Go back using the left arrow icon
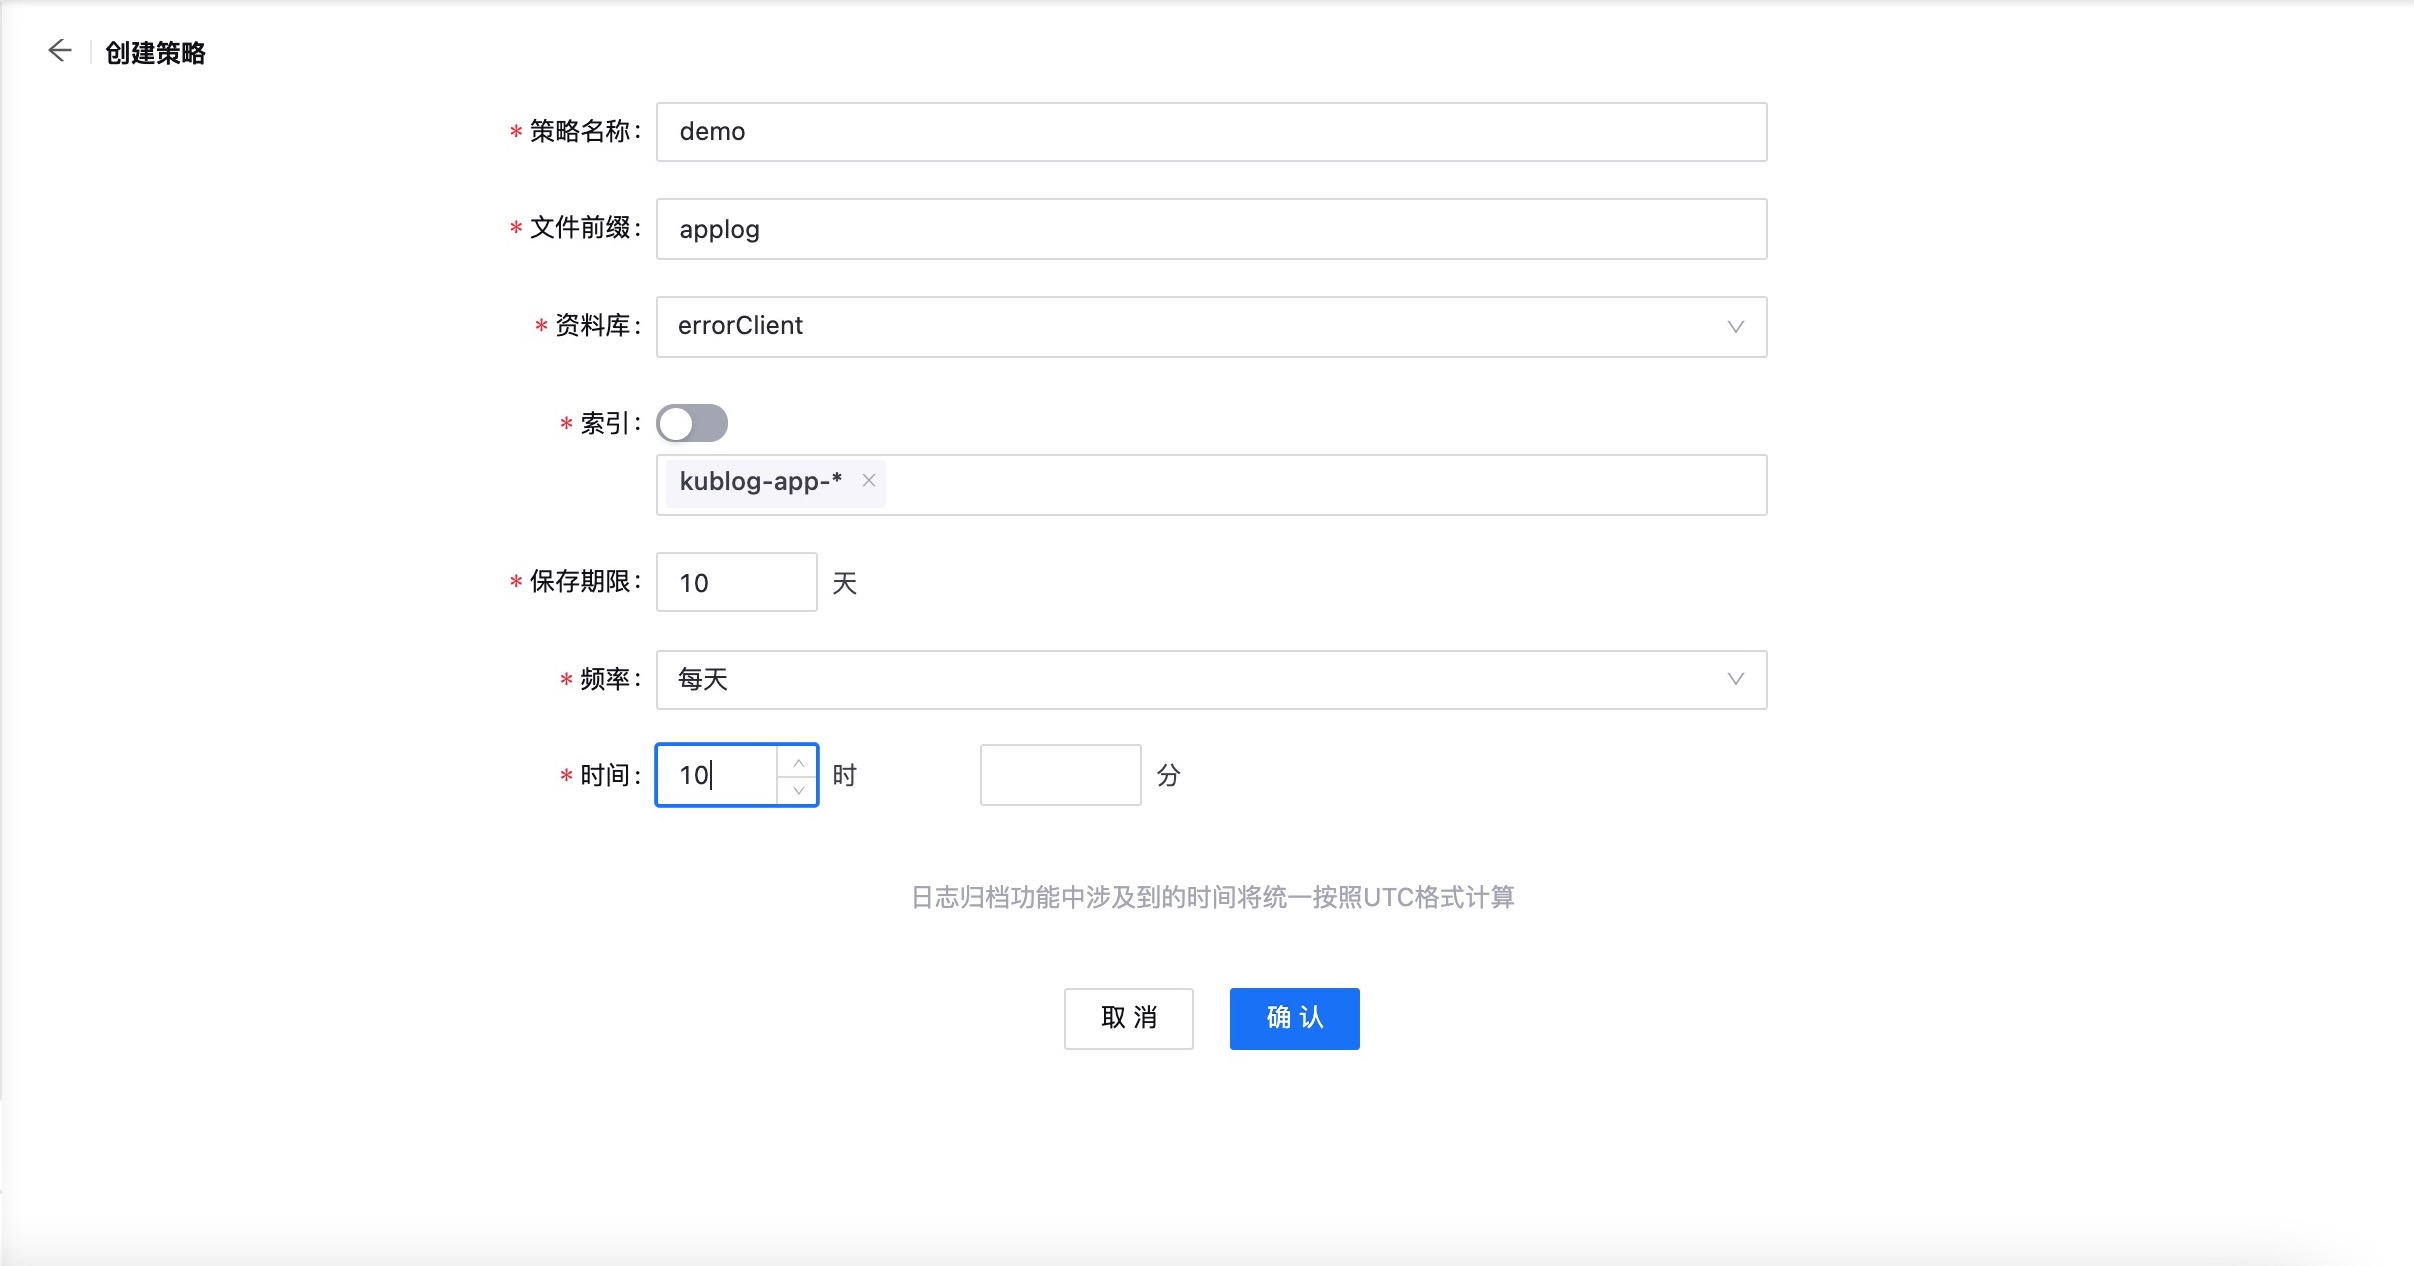The image size is (2414, 1266). (60, 51)
